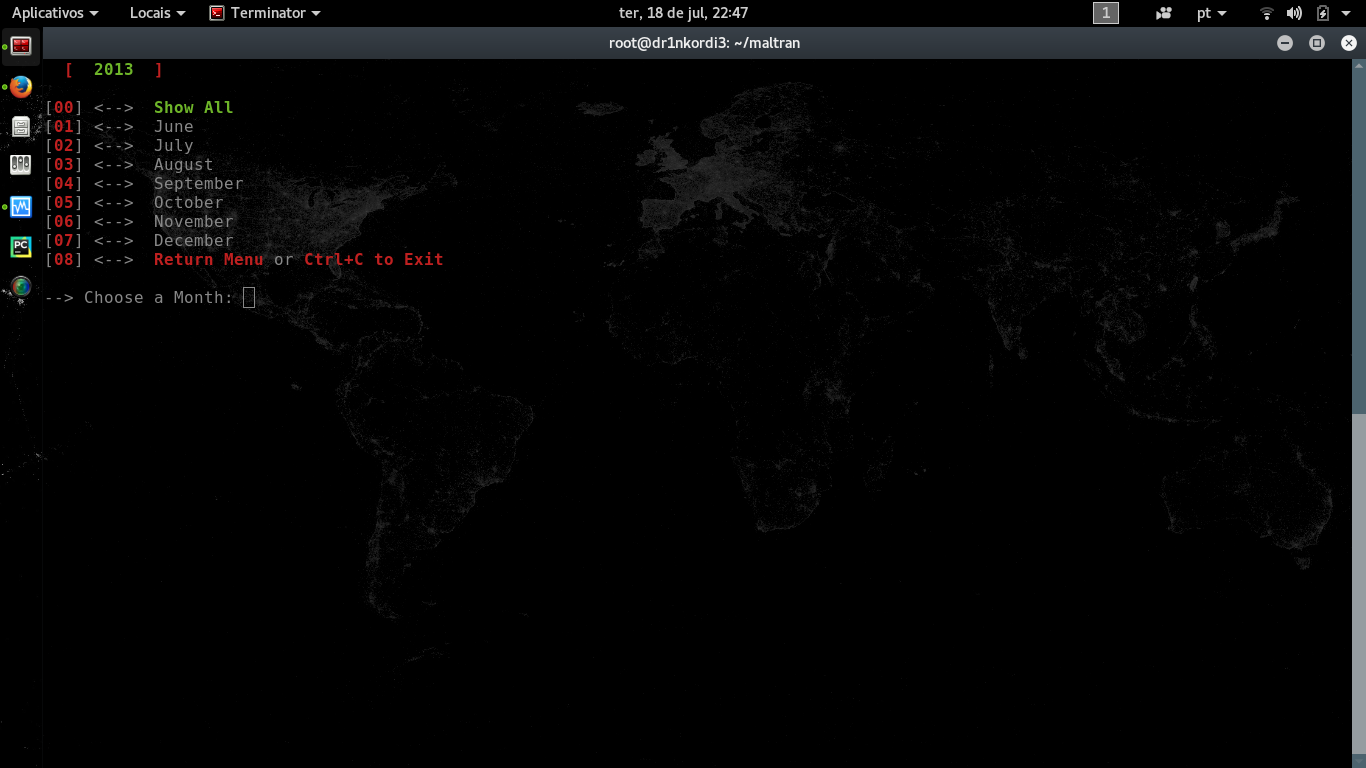This screenshot has height=768, width=1366.
Task: Click the August option text
Action: point(183,165)
